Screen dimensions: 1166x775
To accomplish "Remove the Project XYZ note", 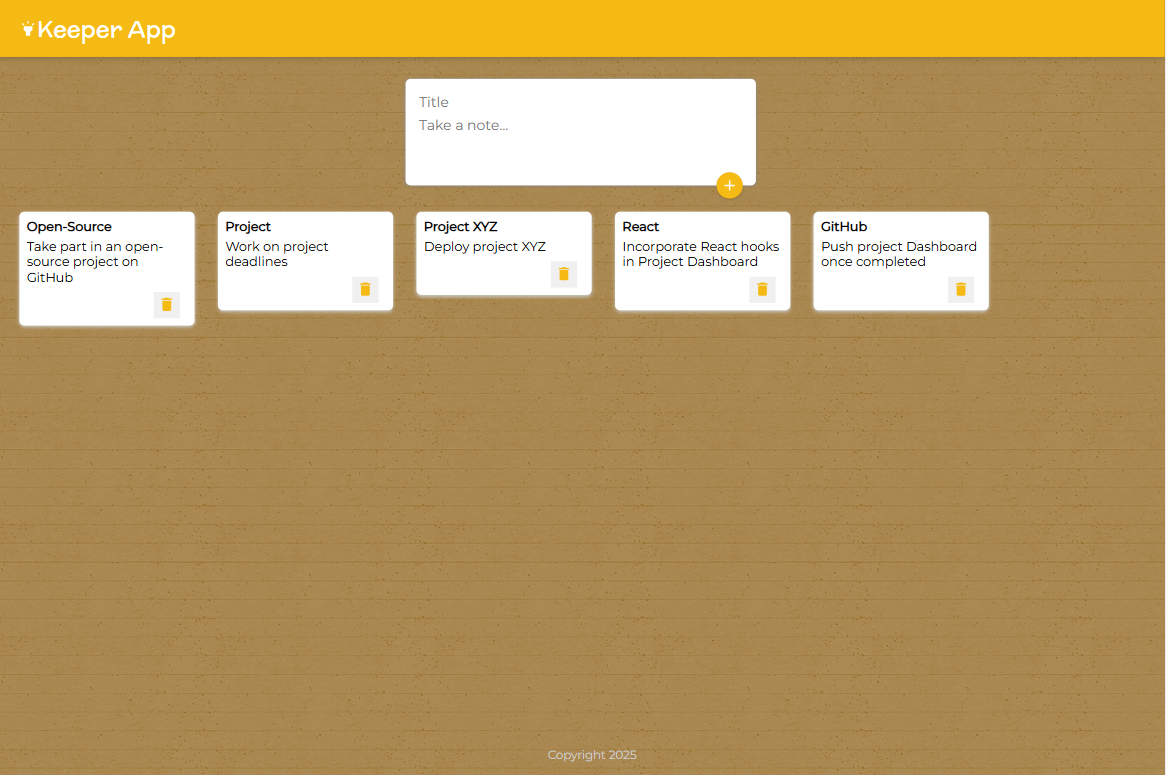I will pos(564,274).
